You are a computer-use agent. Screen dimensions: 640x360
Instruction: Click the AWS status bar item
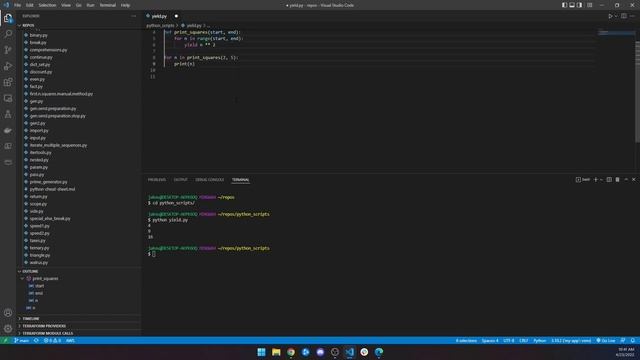(x=70, y=340)
